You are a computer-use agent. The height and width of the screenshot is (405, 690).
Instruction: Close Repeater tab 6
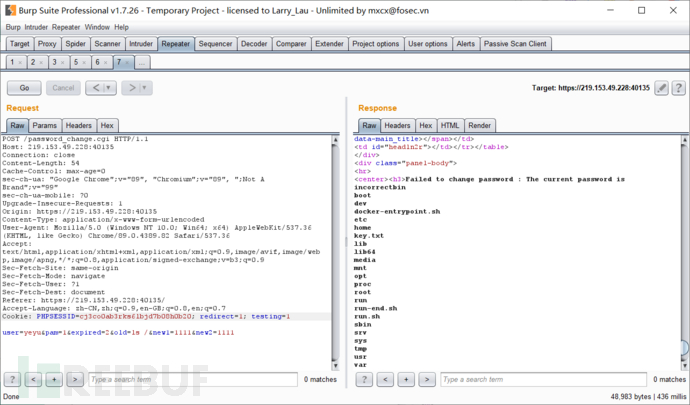(x=106, y=63)
